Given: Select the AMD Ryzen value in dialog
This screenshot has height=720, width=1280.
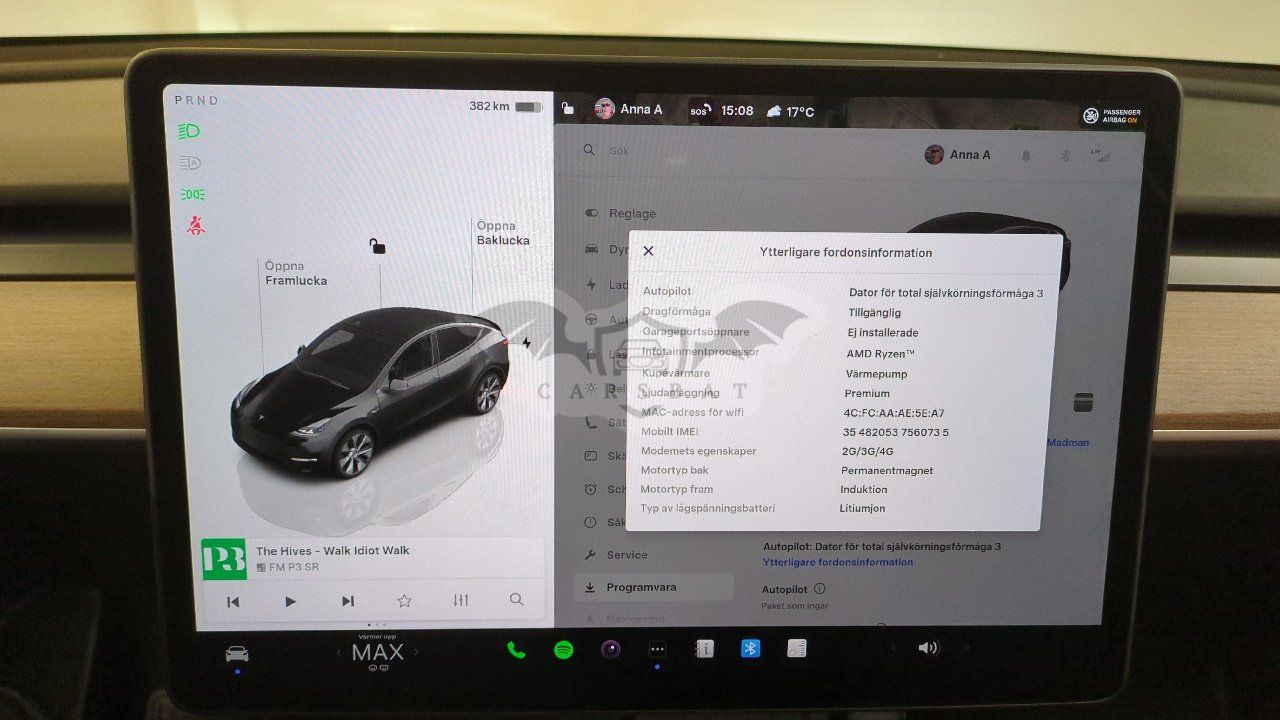Looking at the screenshot, I should (881, 353).
